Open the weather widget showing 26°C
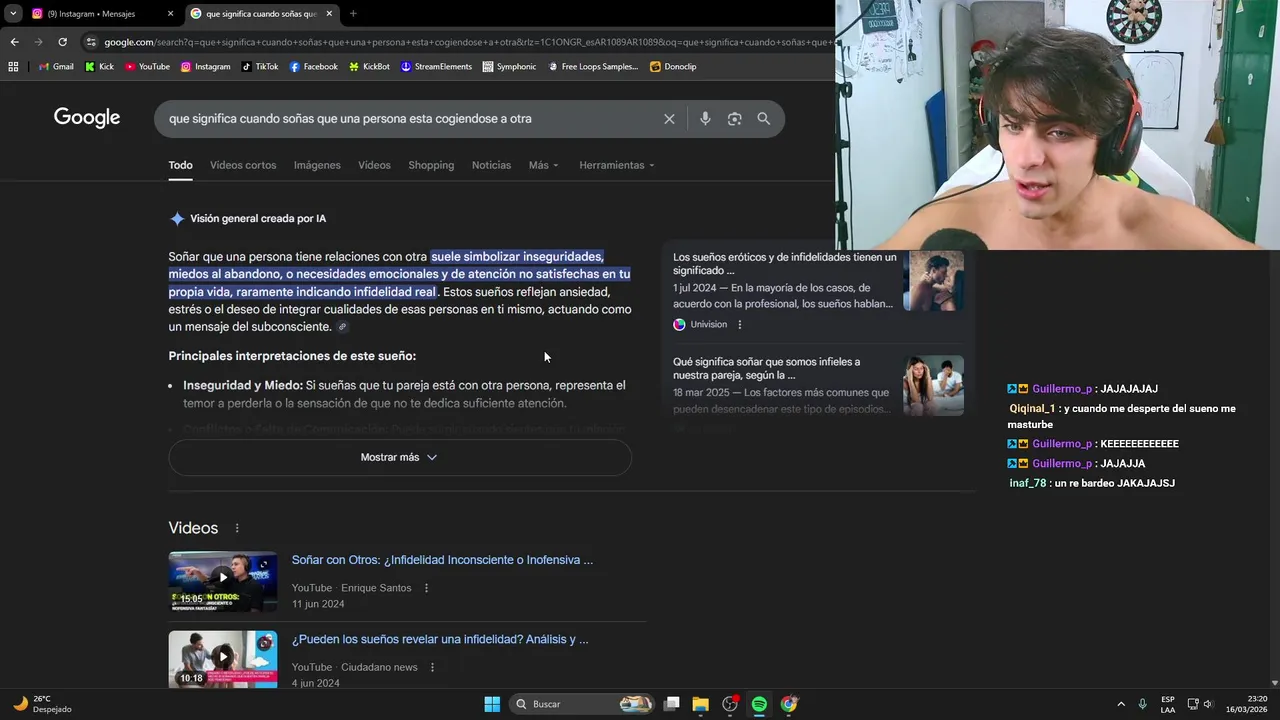The image size is (1280, 720). tap(43, 704)
